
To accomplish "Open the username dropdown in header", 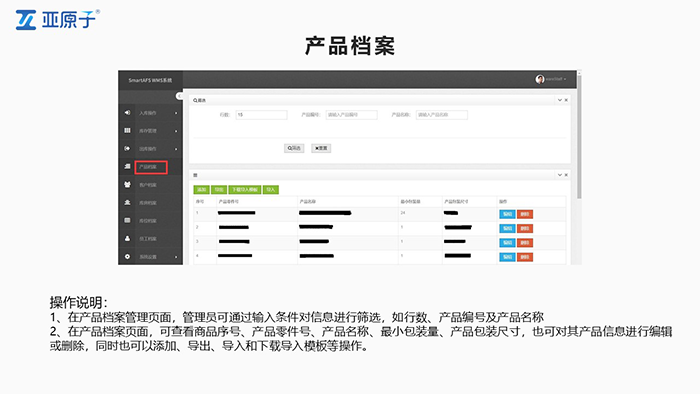I will click(x=556, y=79).
